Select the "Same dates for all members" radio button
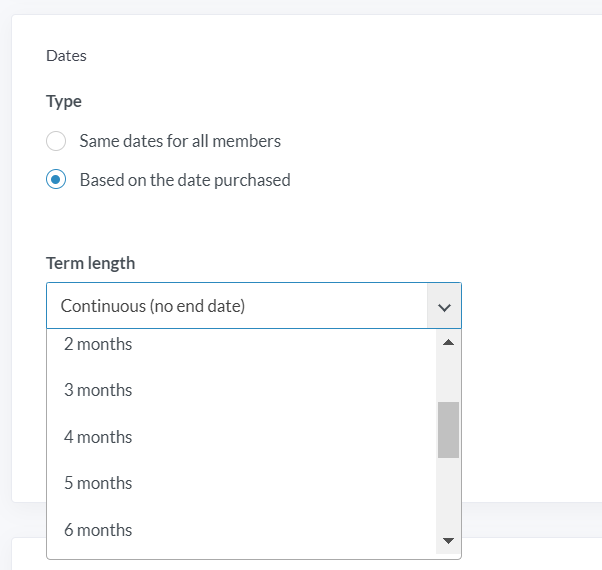602x570 pixels. click(x=56, y=141)
